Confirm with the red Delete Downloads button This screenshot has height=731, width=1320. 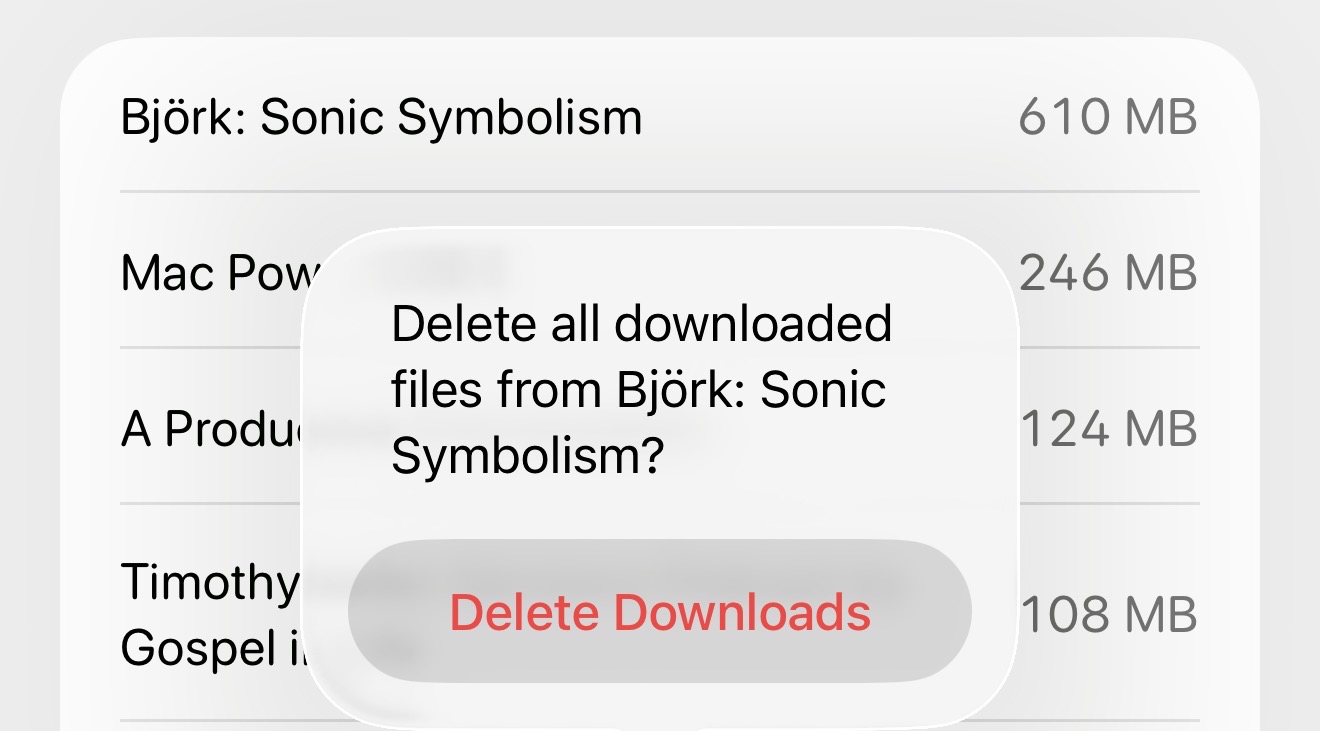click(x=660, y=612)
